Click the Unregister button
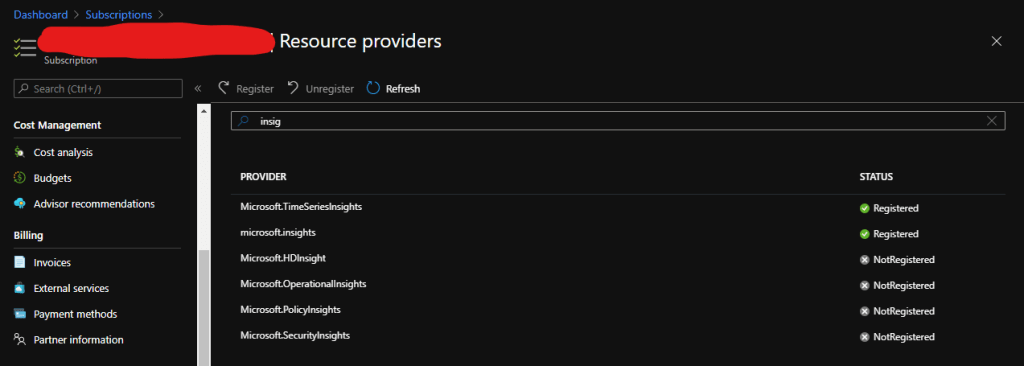The width and height of the screenshot is (1024, 366). (321, 88)
